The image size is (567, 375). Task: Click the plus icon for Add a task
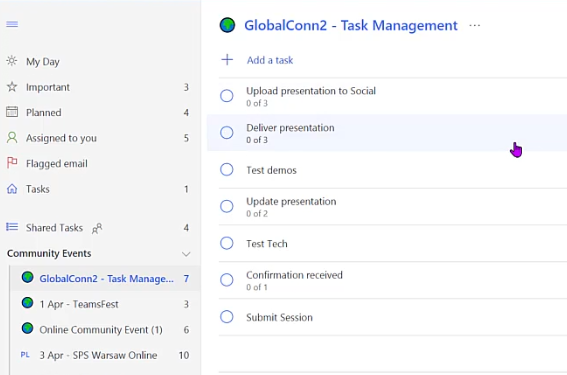[227, 60]
